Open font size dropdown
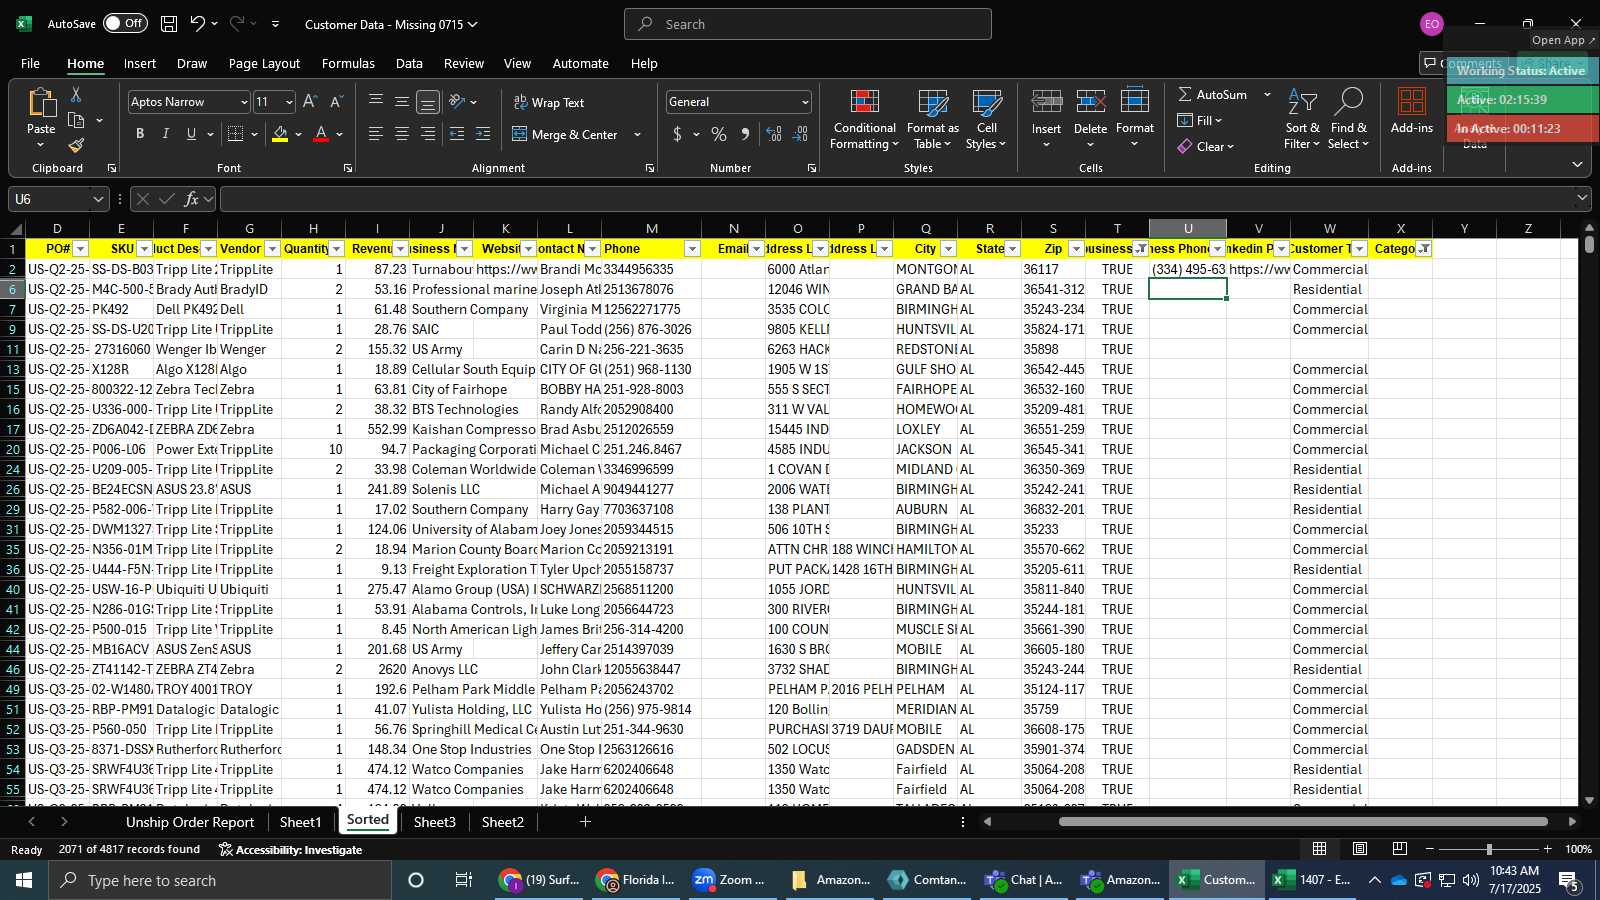The height and width of the screenshot is (900, 1600). point(289,102)
